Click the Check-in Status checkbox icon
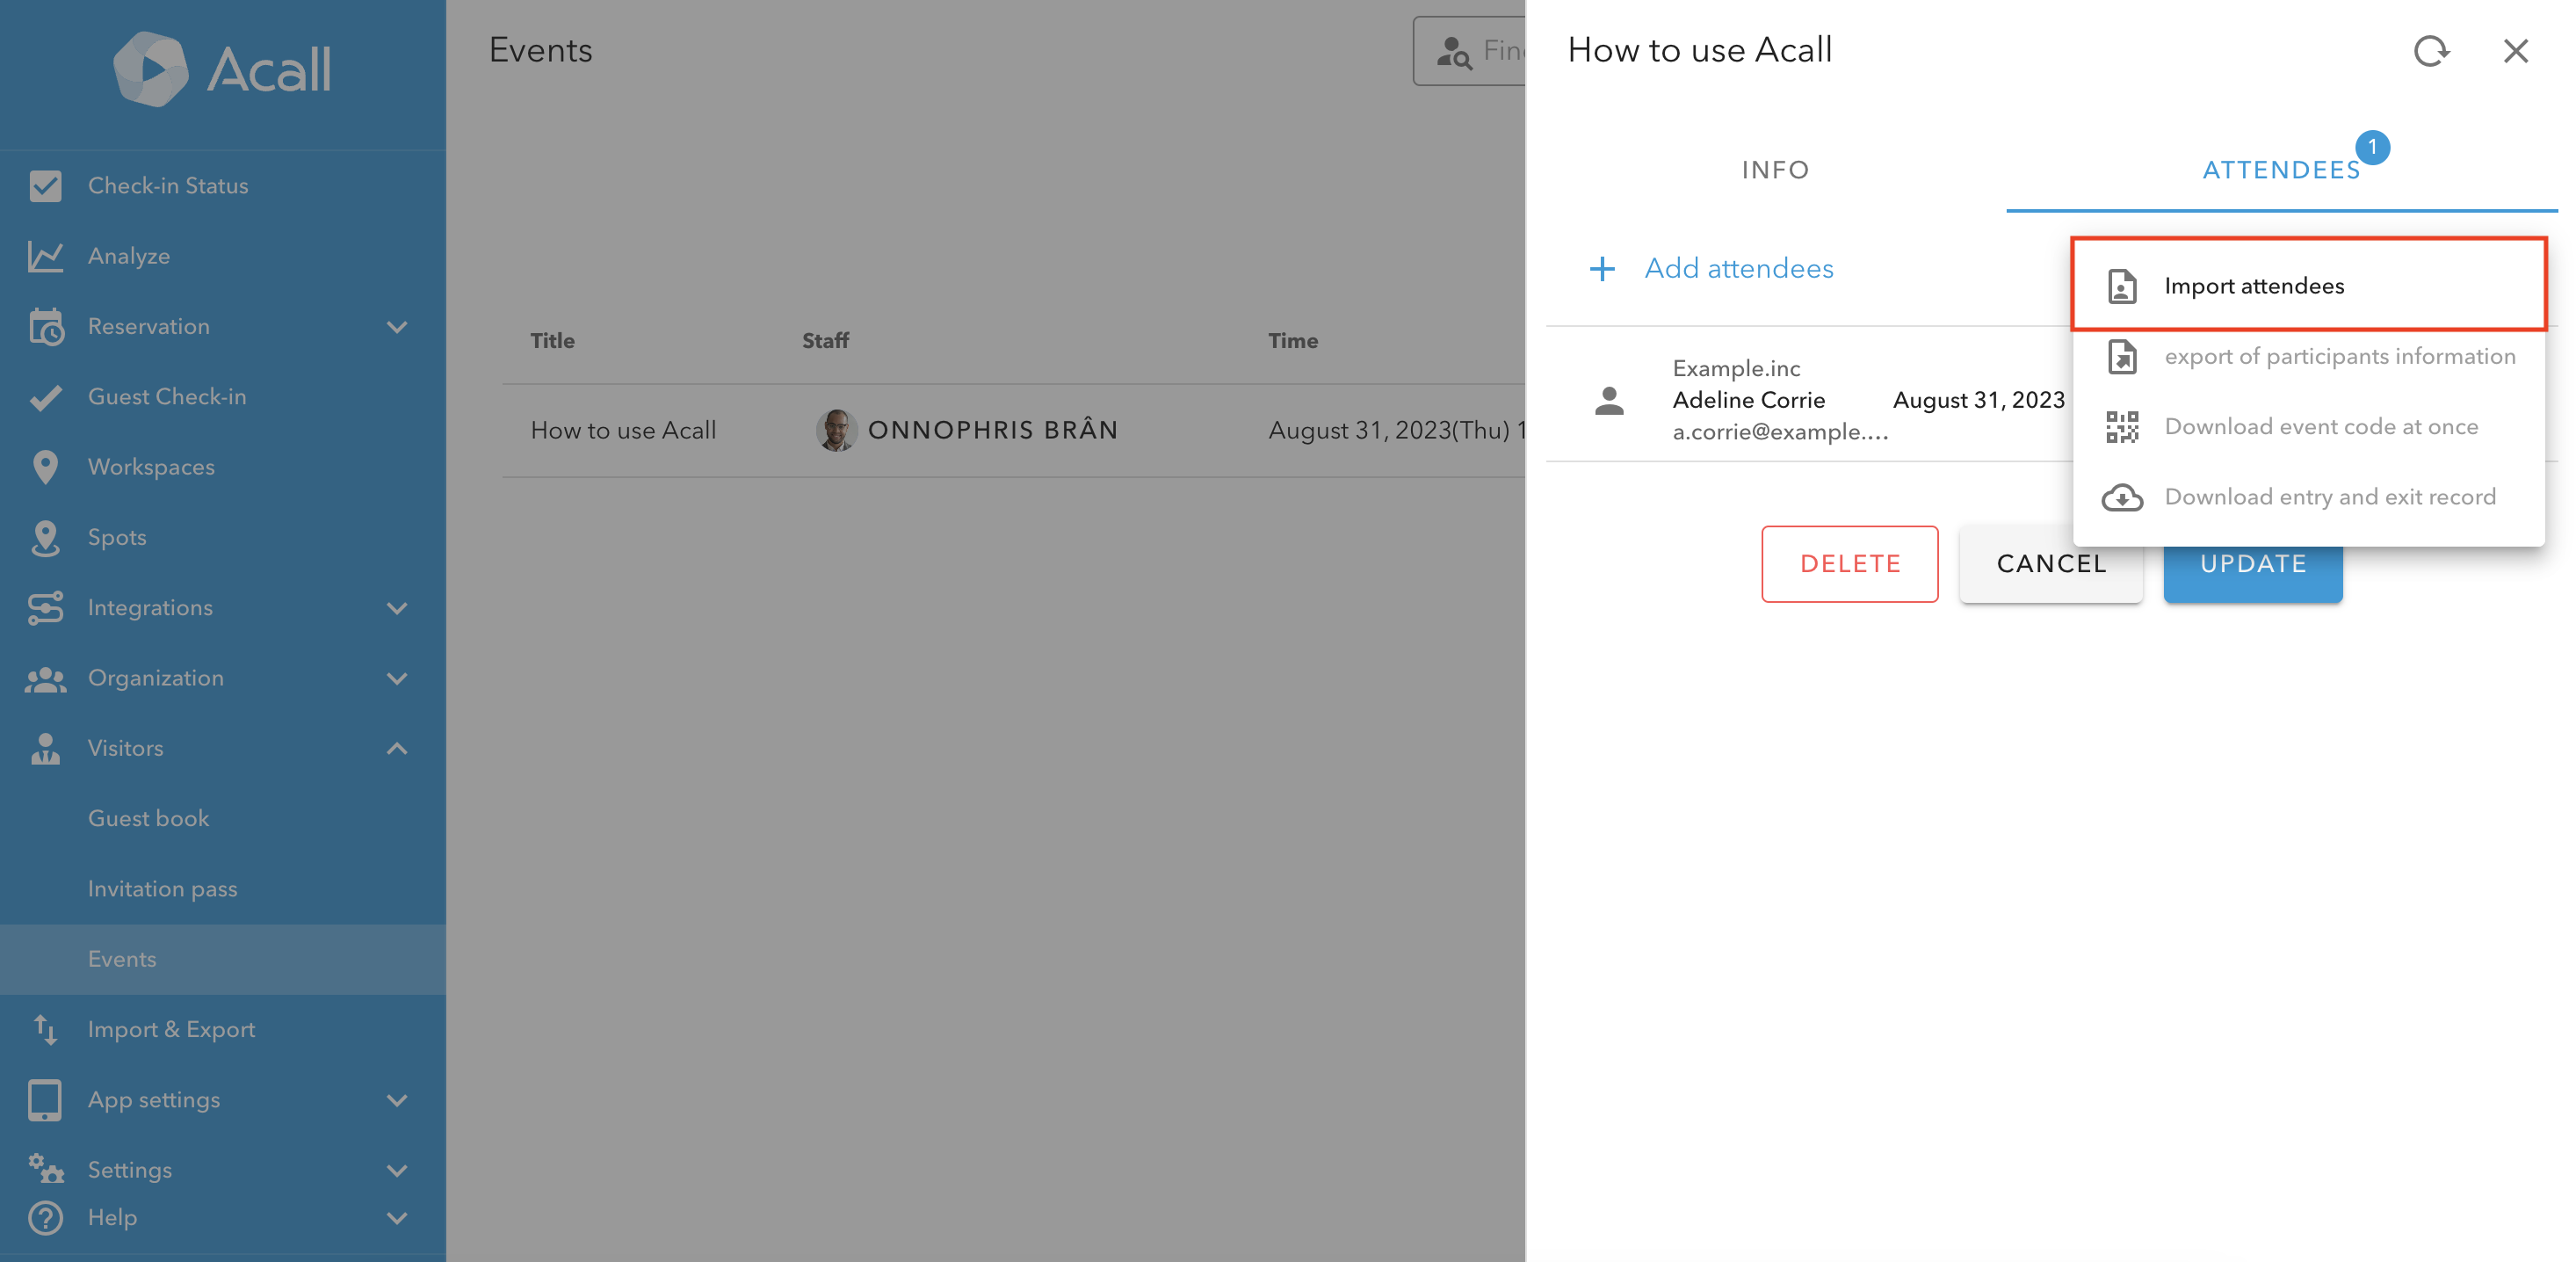The height and width of the screenshot is (1262, 2576). tap(45, 186)
